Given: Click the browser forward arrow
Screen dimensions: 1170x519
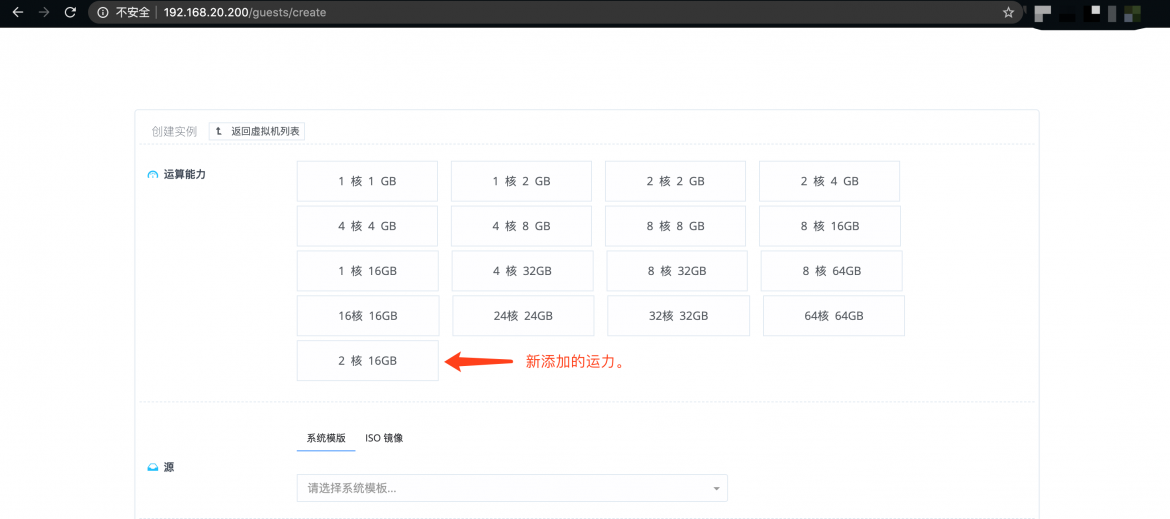Looking at the screenshot, I should tap(43, 13).
